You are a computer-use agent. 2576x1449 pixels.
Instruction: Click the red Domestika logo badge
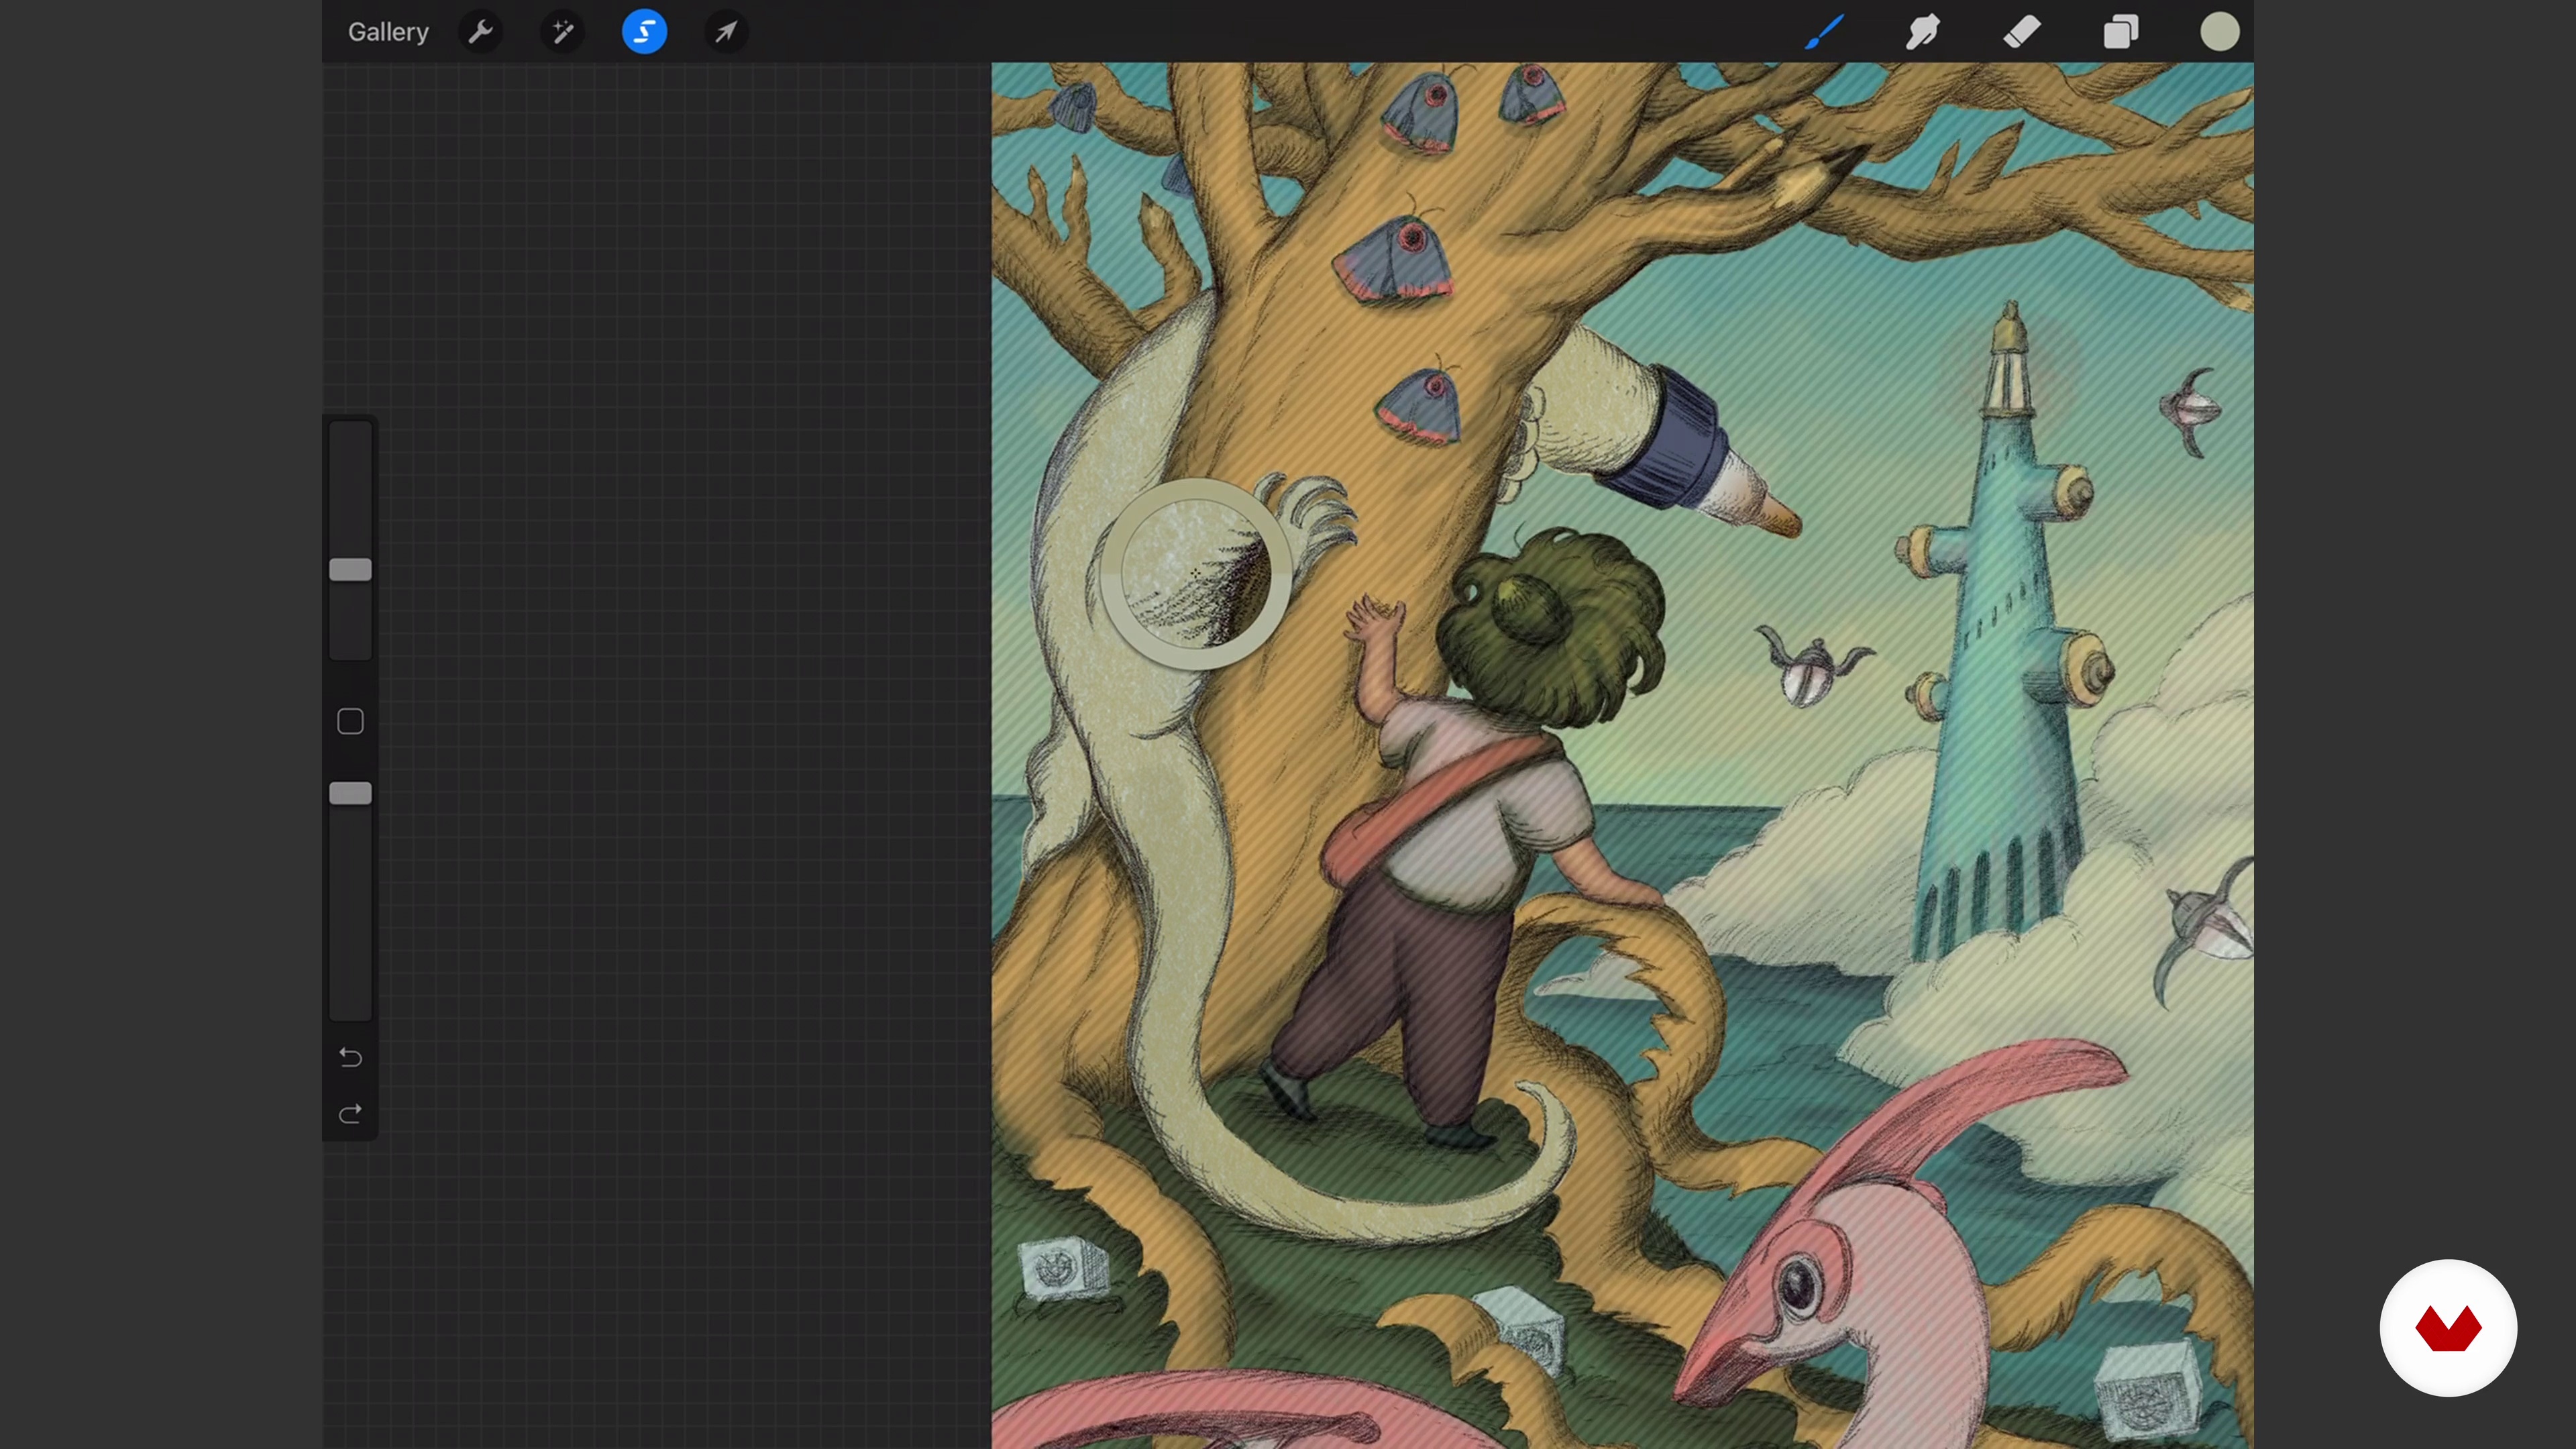point(2448,1328)
